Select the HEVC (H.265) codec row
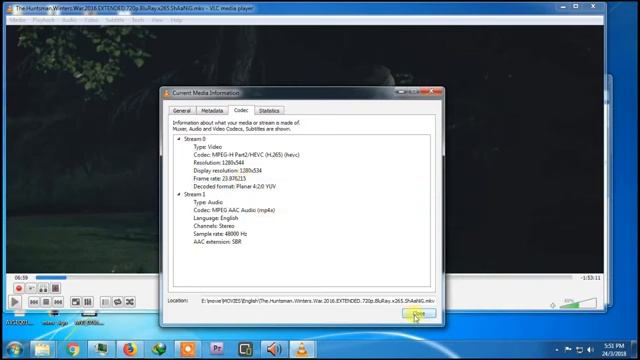 247,155
